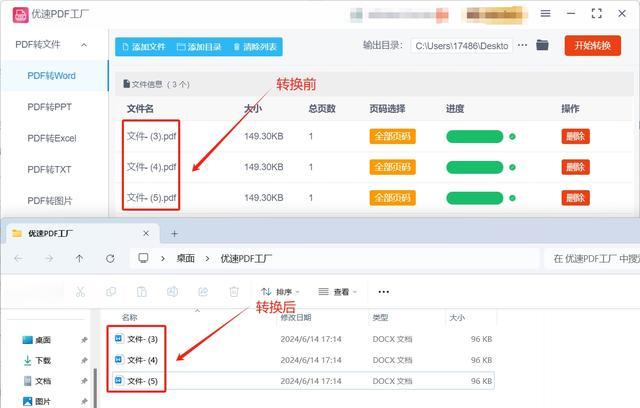Close the 优速PDF工厂 Explorer tab

click(x=146, y=233)
